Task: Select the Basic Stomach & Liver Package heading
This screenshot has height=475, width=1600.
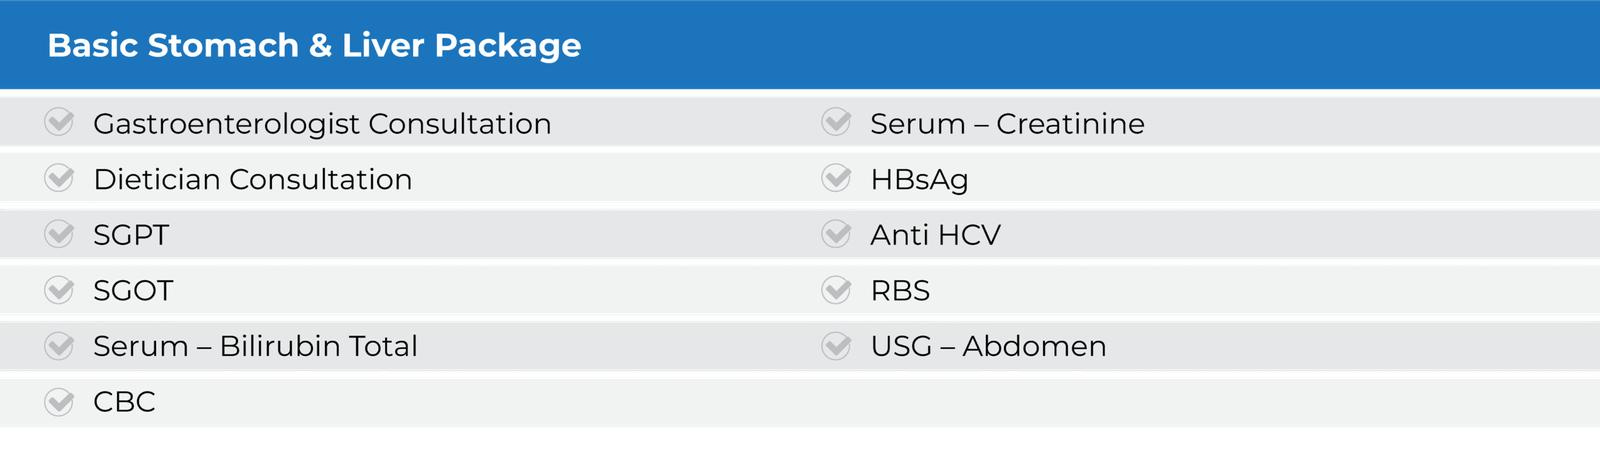Action: [314, 45]
